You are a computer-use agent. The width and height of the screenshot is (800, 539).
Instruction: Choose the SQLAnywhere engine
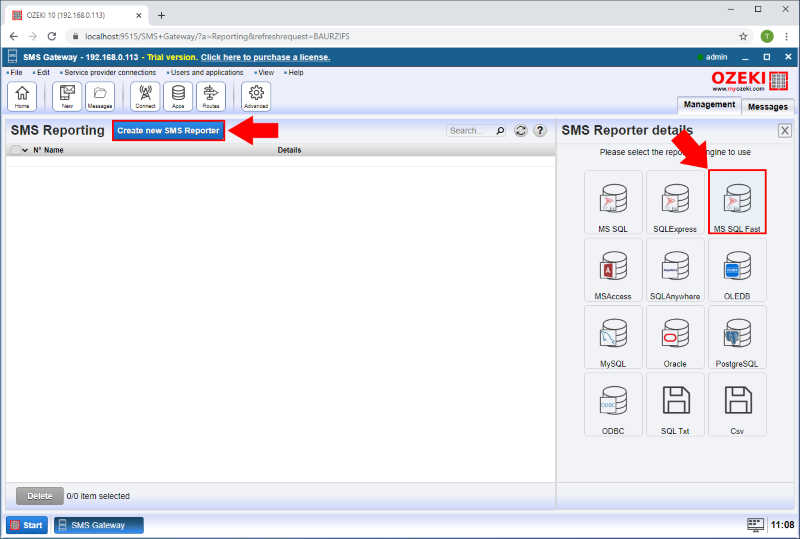tap(675, 270)
